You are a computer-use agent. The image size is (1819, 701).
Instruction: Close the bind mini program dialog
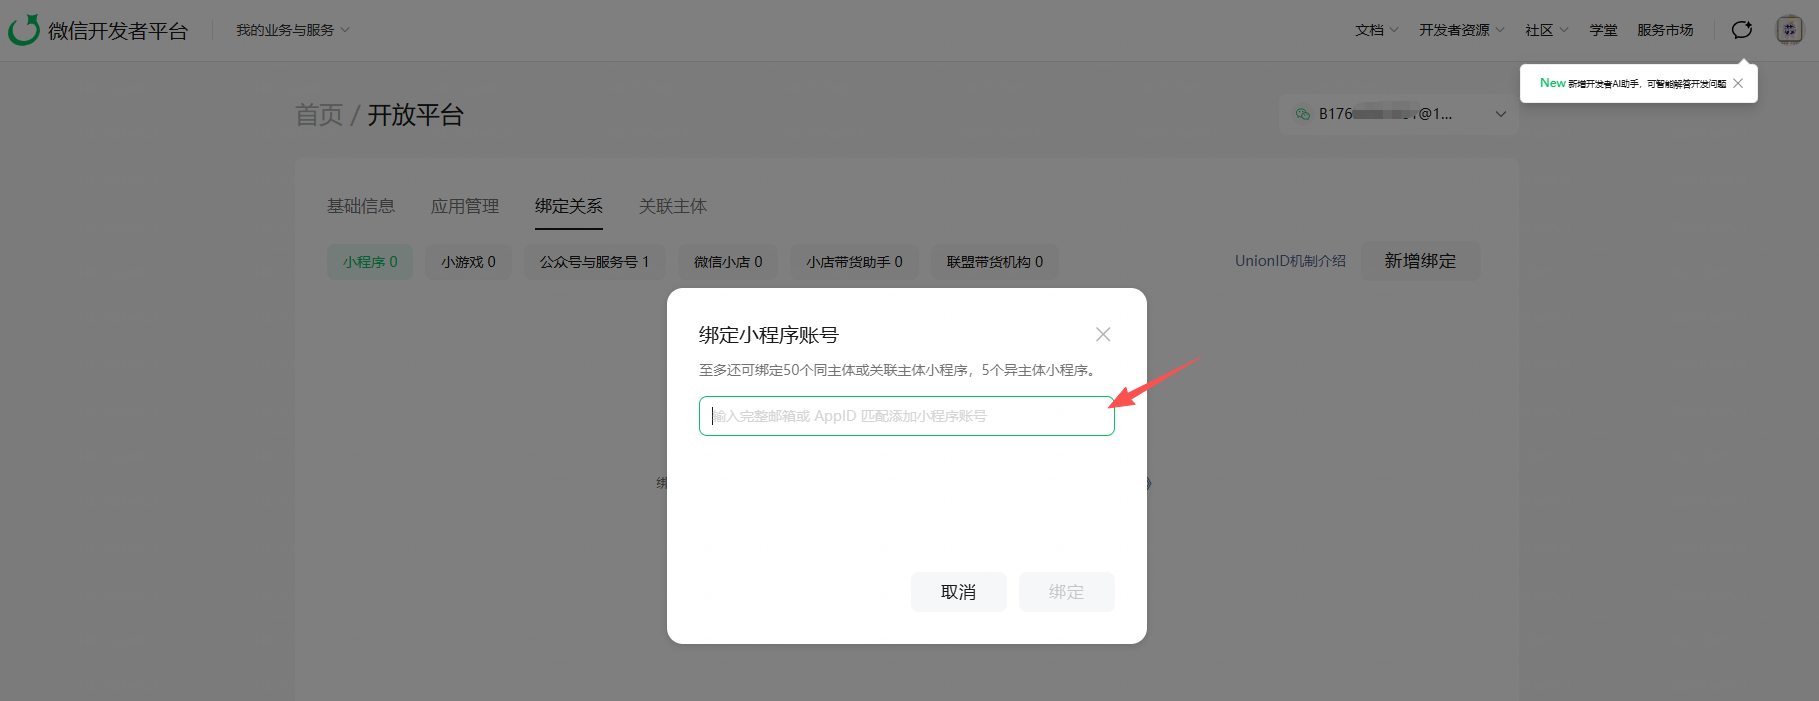[x=1103, y=334]
